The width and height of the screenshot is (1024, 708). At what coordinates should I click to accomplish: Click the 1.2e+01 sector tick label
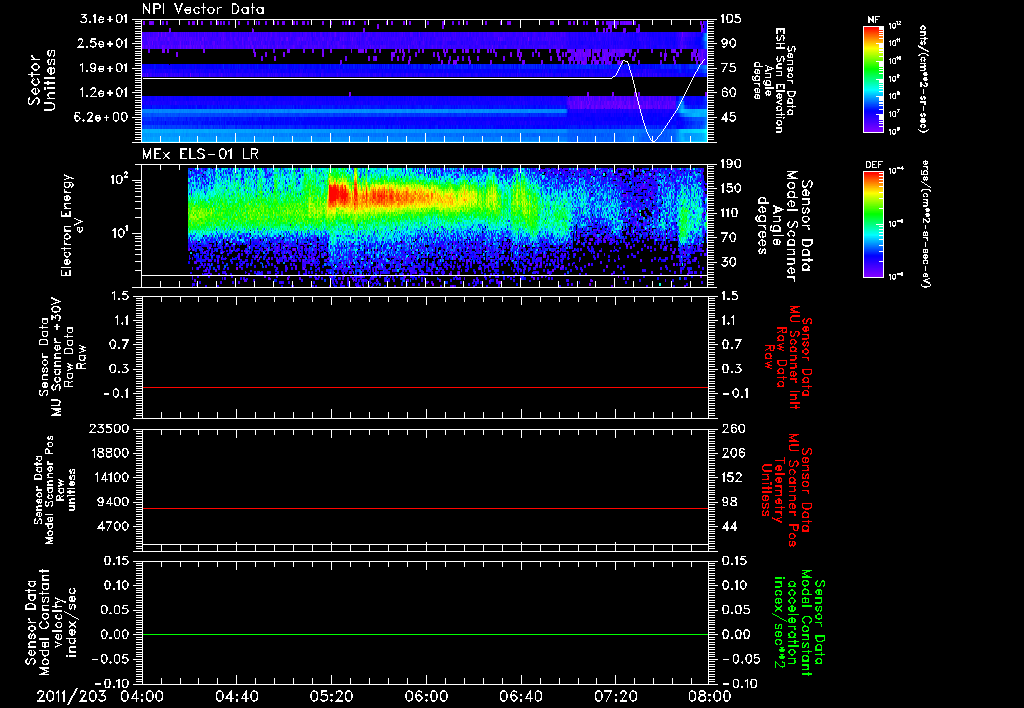pyautogui.click(x=104, y=93)
